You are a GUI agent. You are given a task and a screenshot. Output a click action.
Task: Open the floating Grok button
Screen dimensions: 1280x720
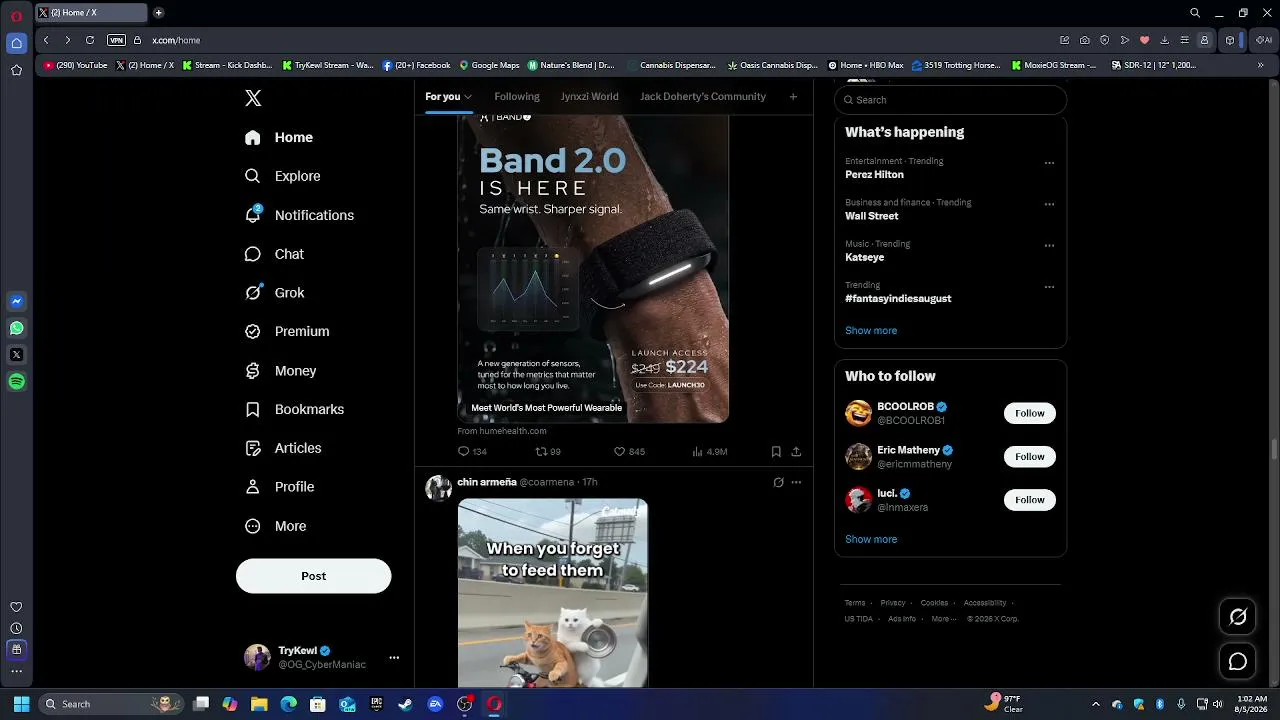[1238, 617]
